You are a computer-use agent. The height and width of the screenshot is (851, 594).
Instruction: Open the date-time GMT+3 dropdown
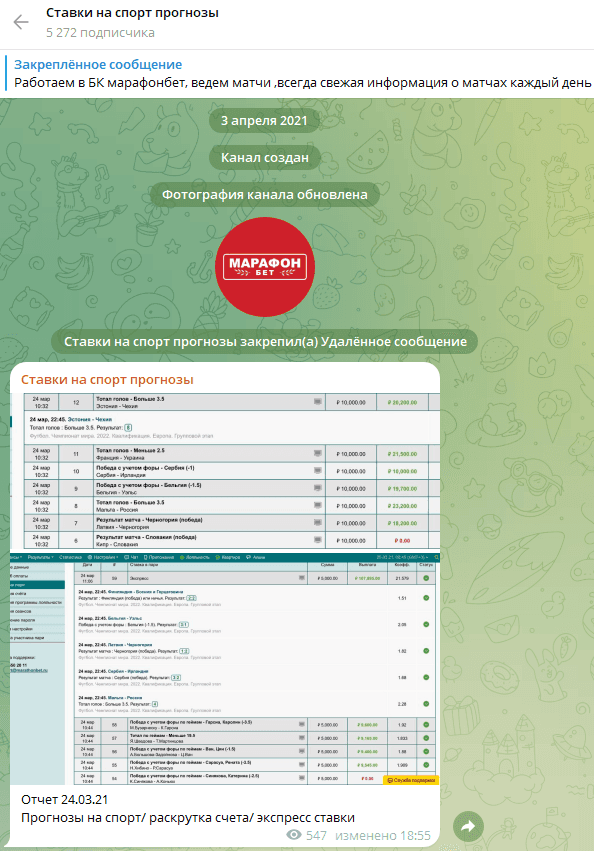click(x=402, y=557)
